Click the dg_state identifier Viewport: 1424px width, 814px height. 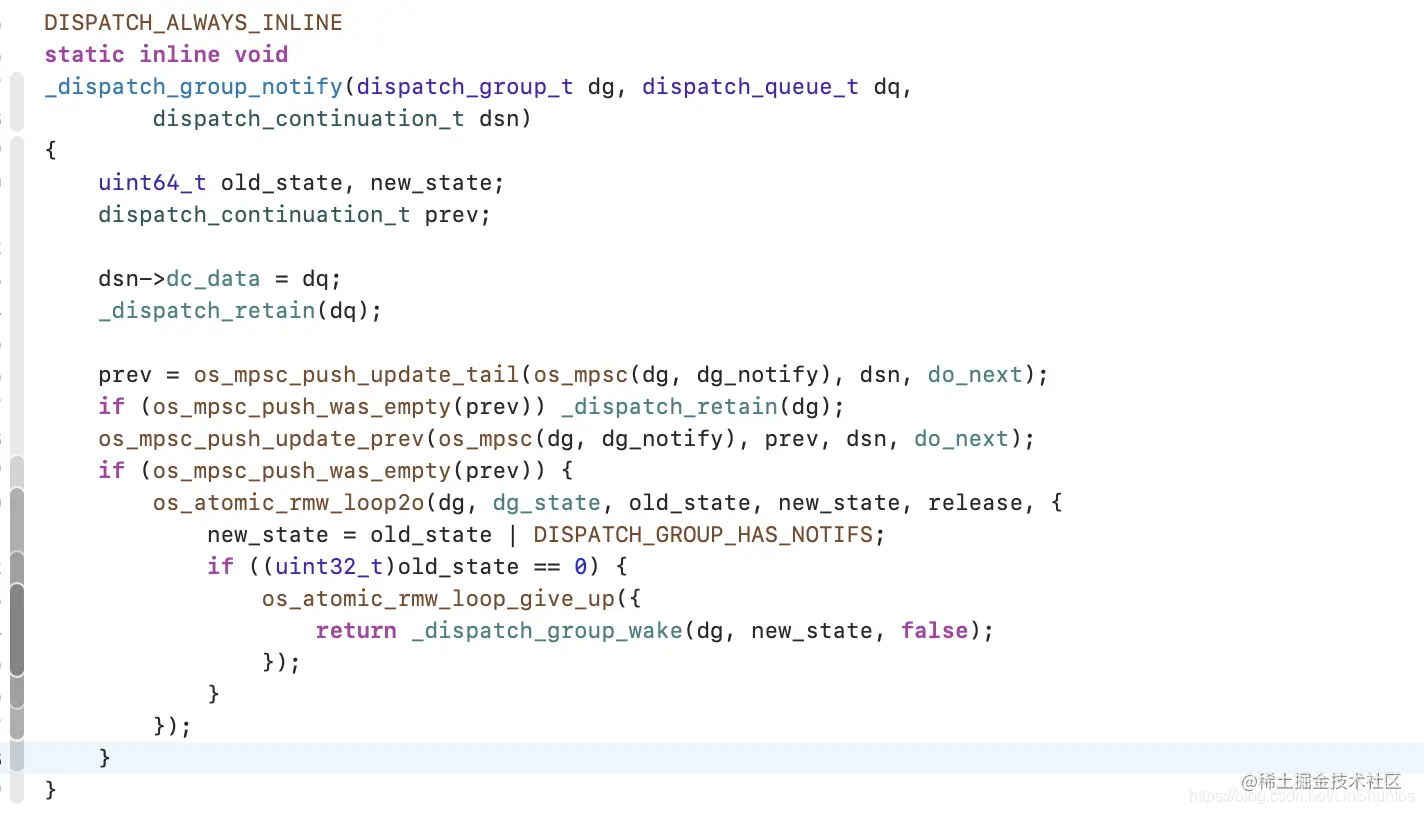[x=547, y=502]
